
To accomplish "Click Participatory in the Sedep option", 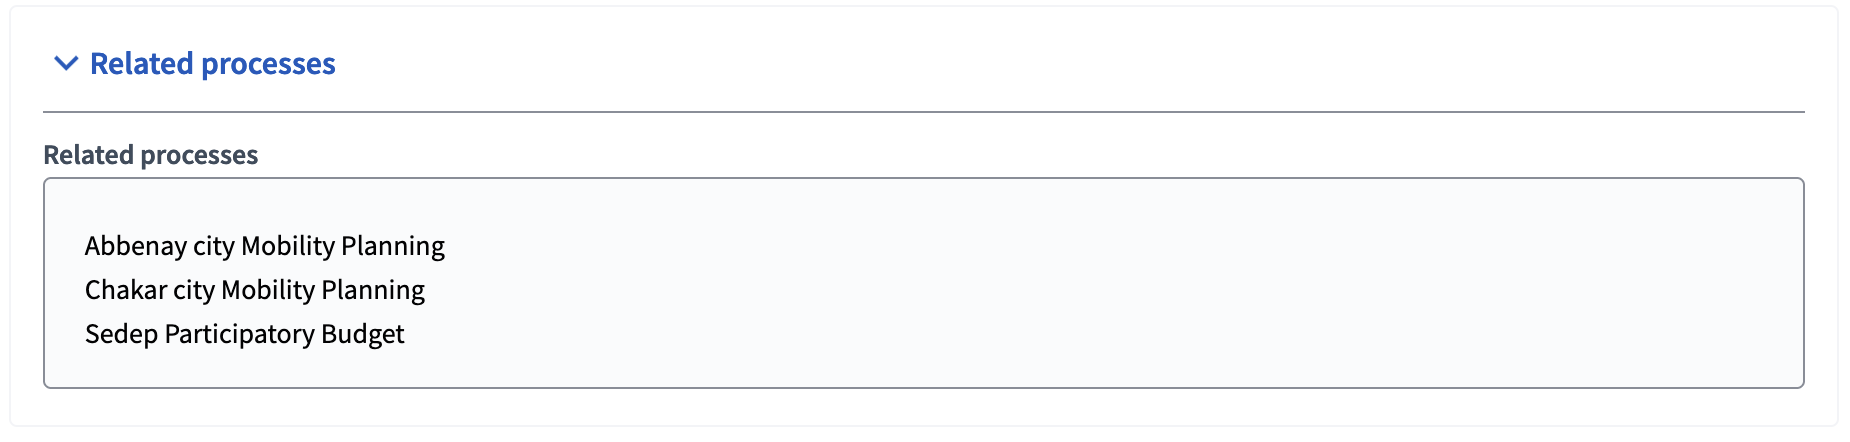I will click(239, 334).
